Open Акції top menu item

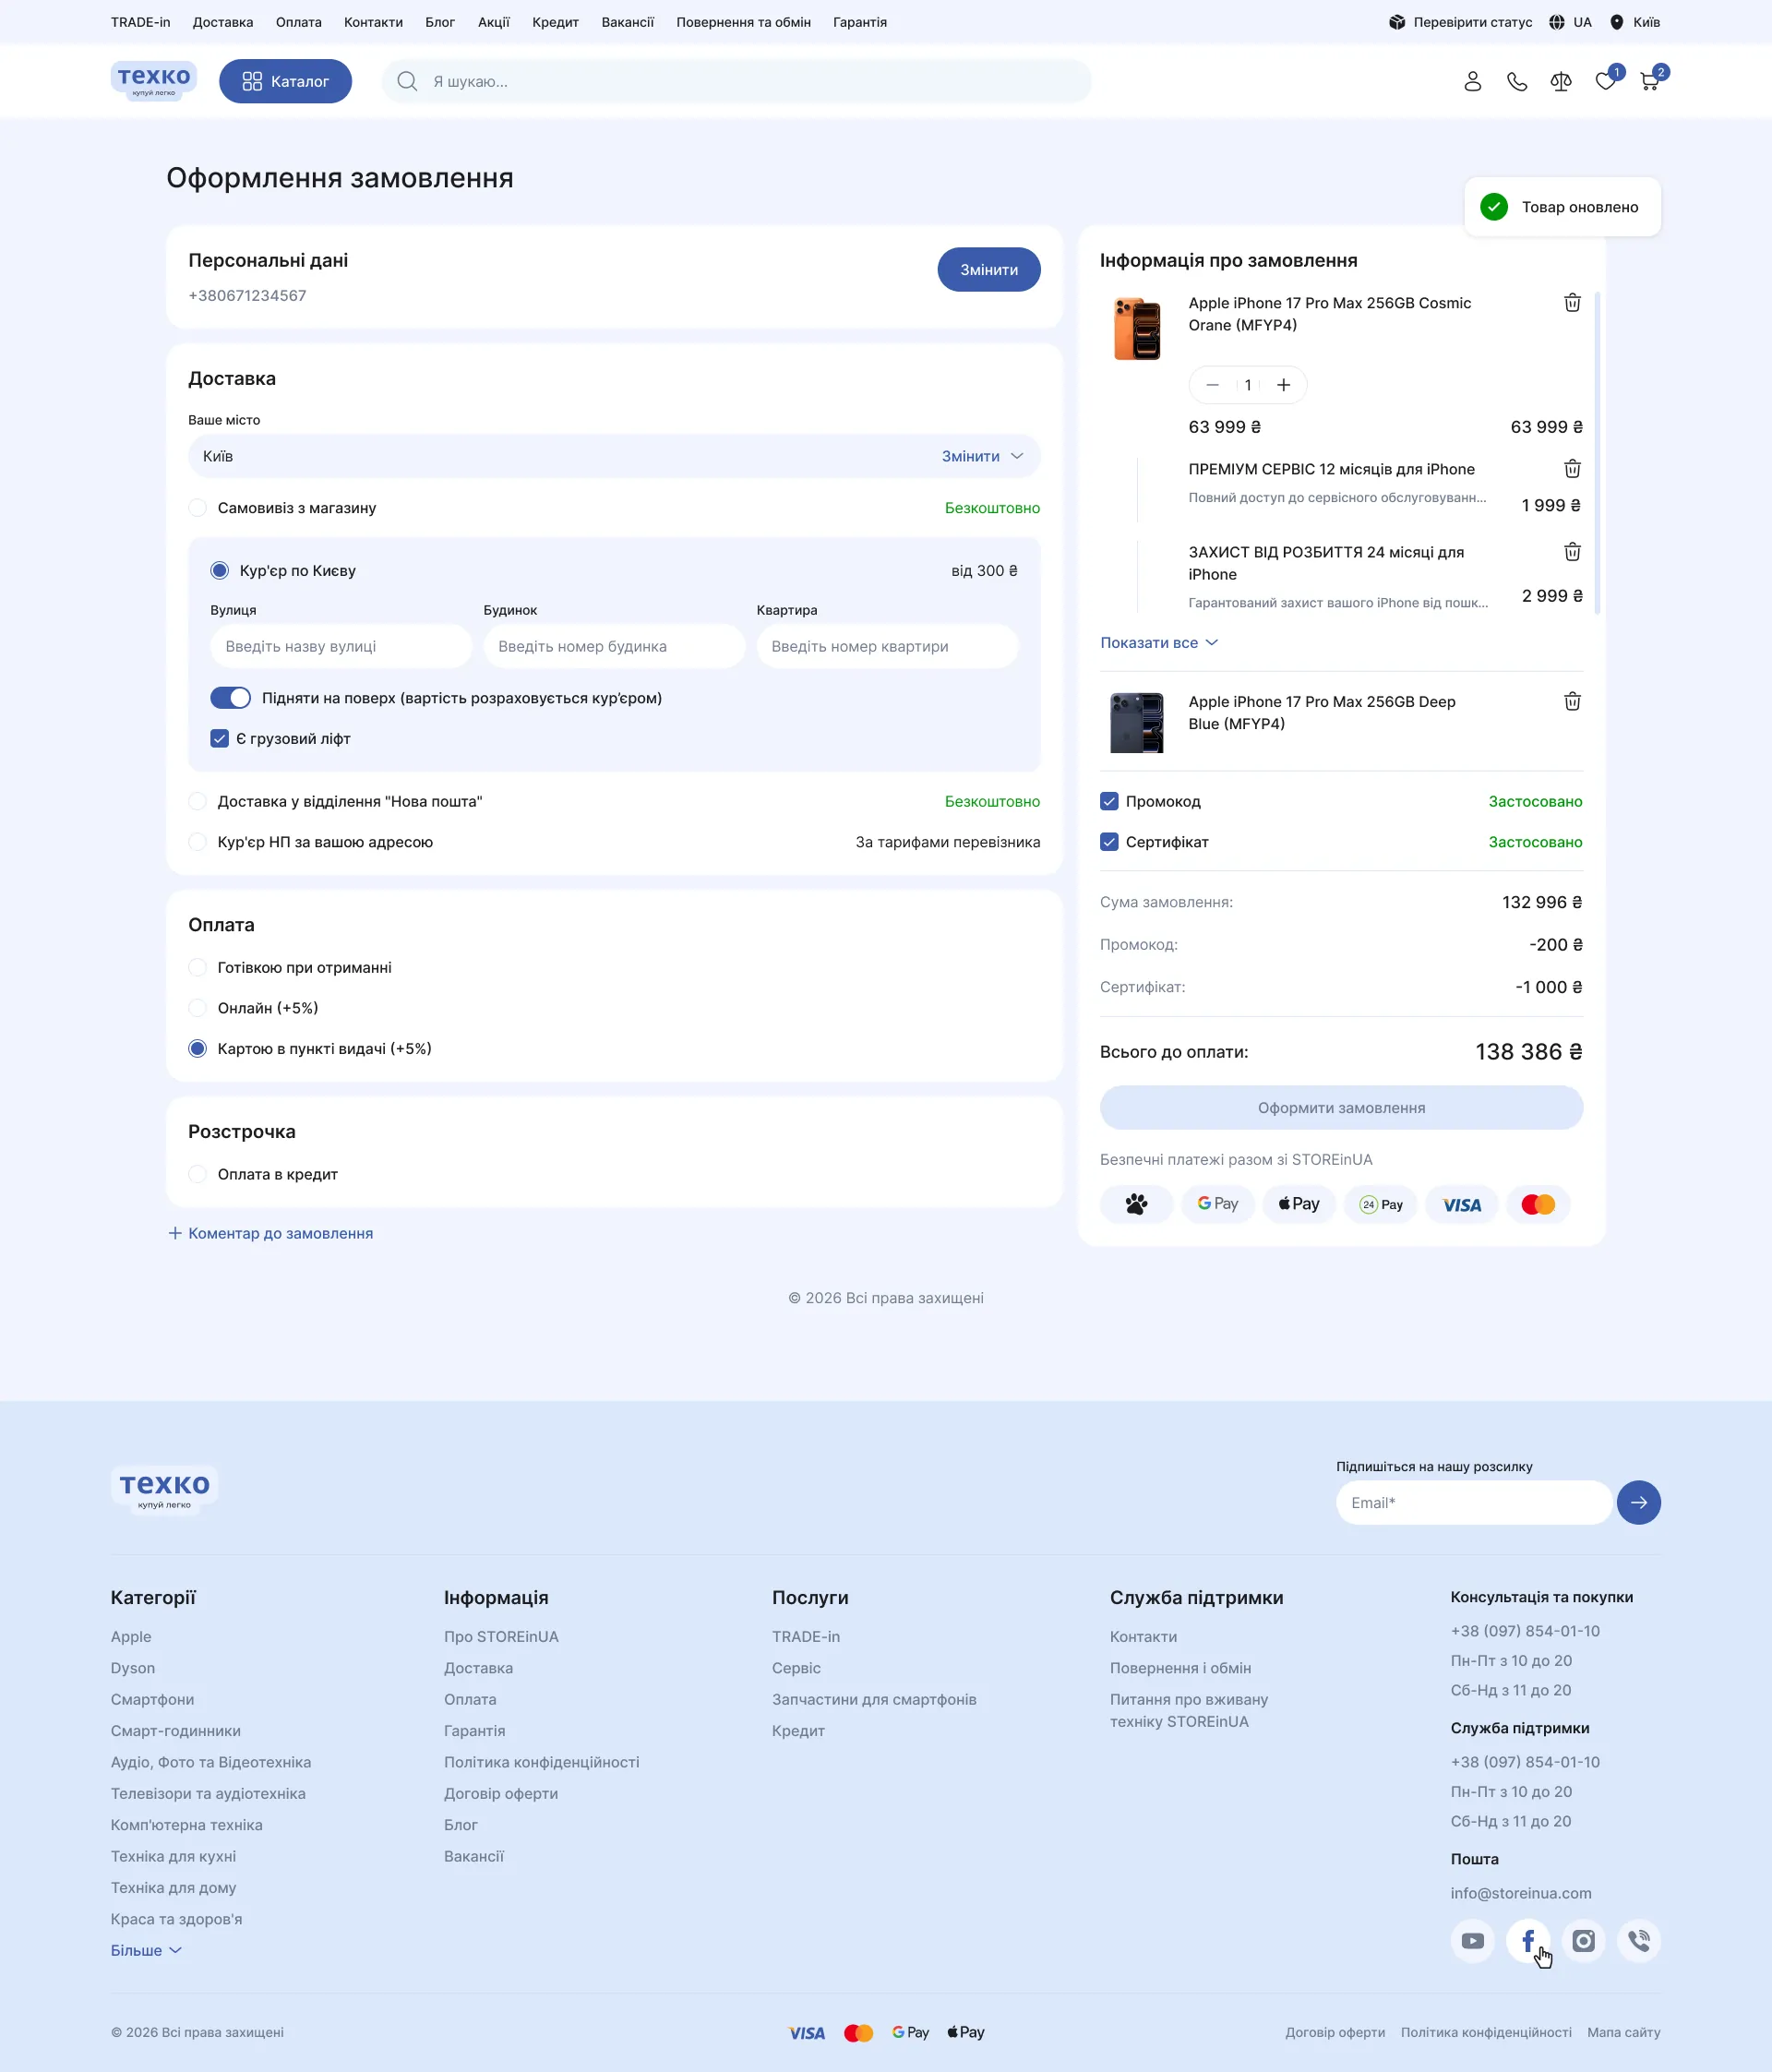click(x=493, y=22)
